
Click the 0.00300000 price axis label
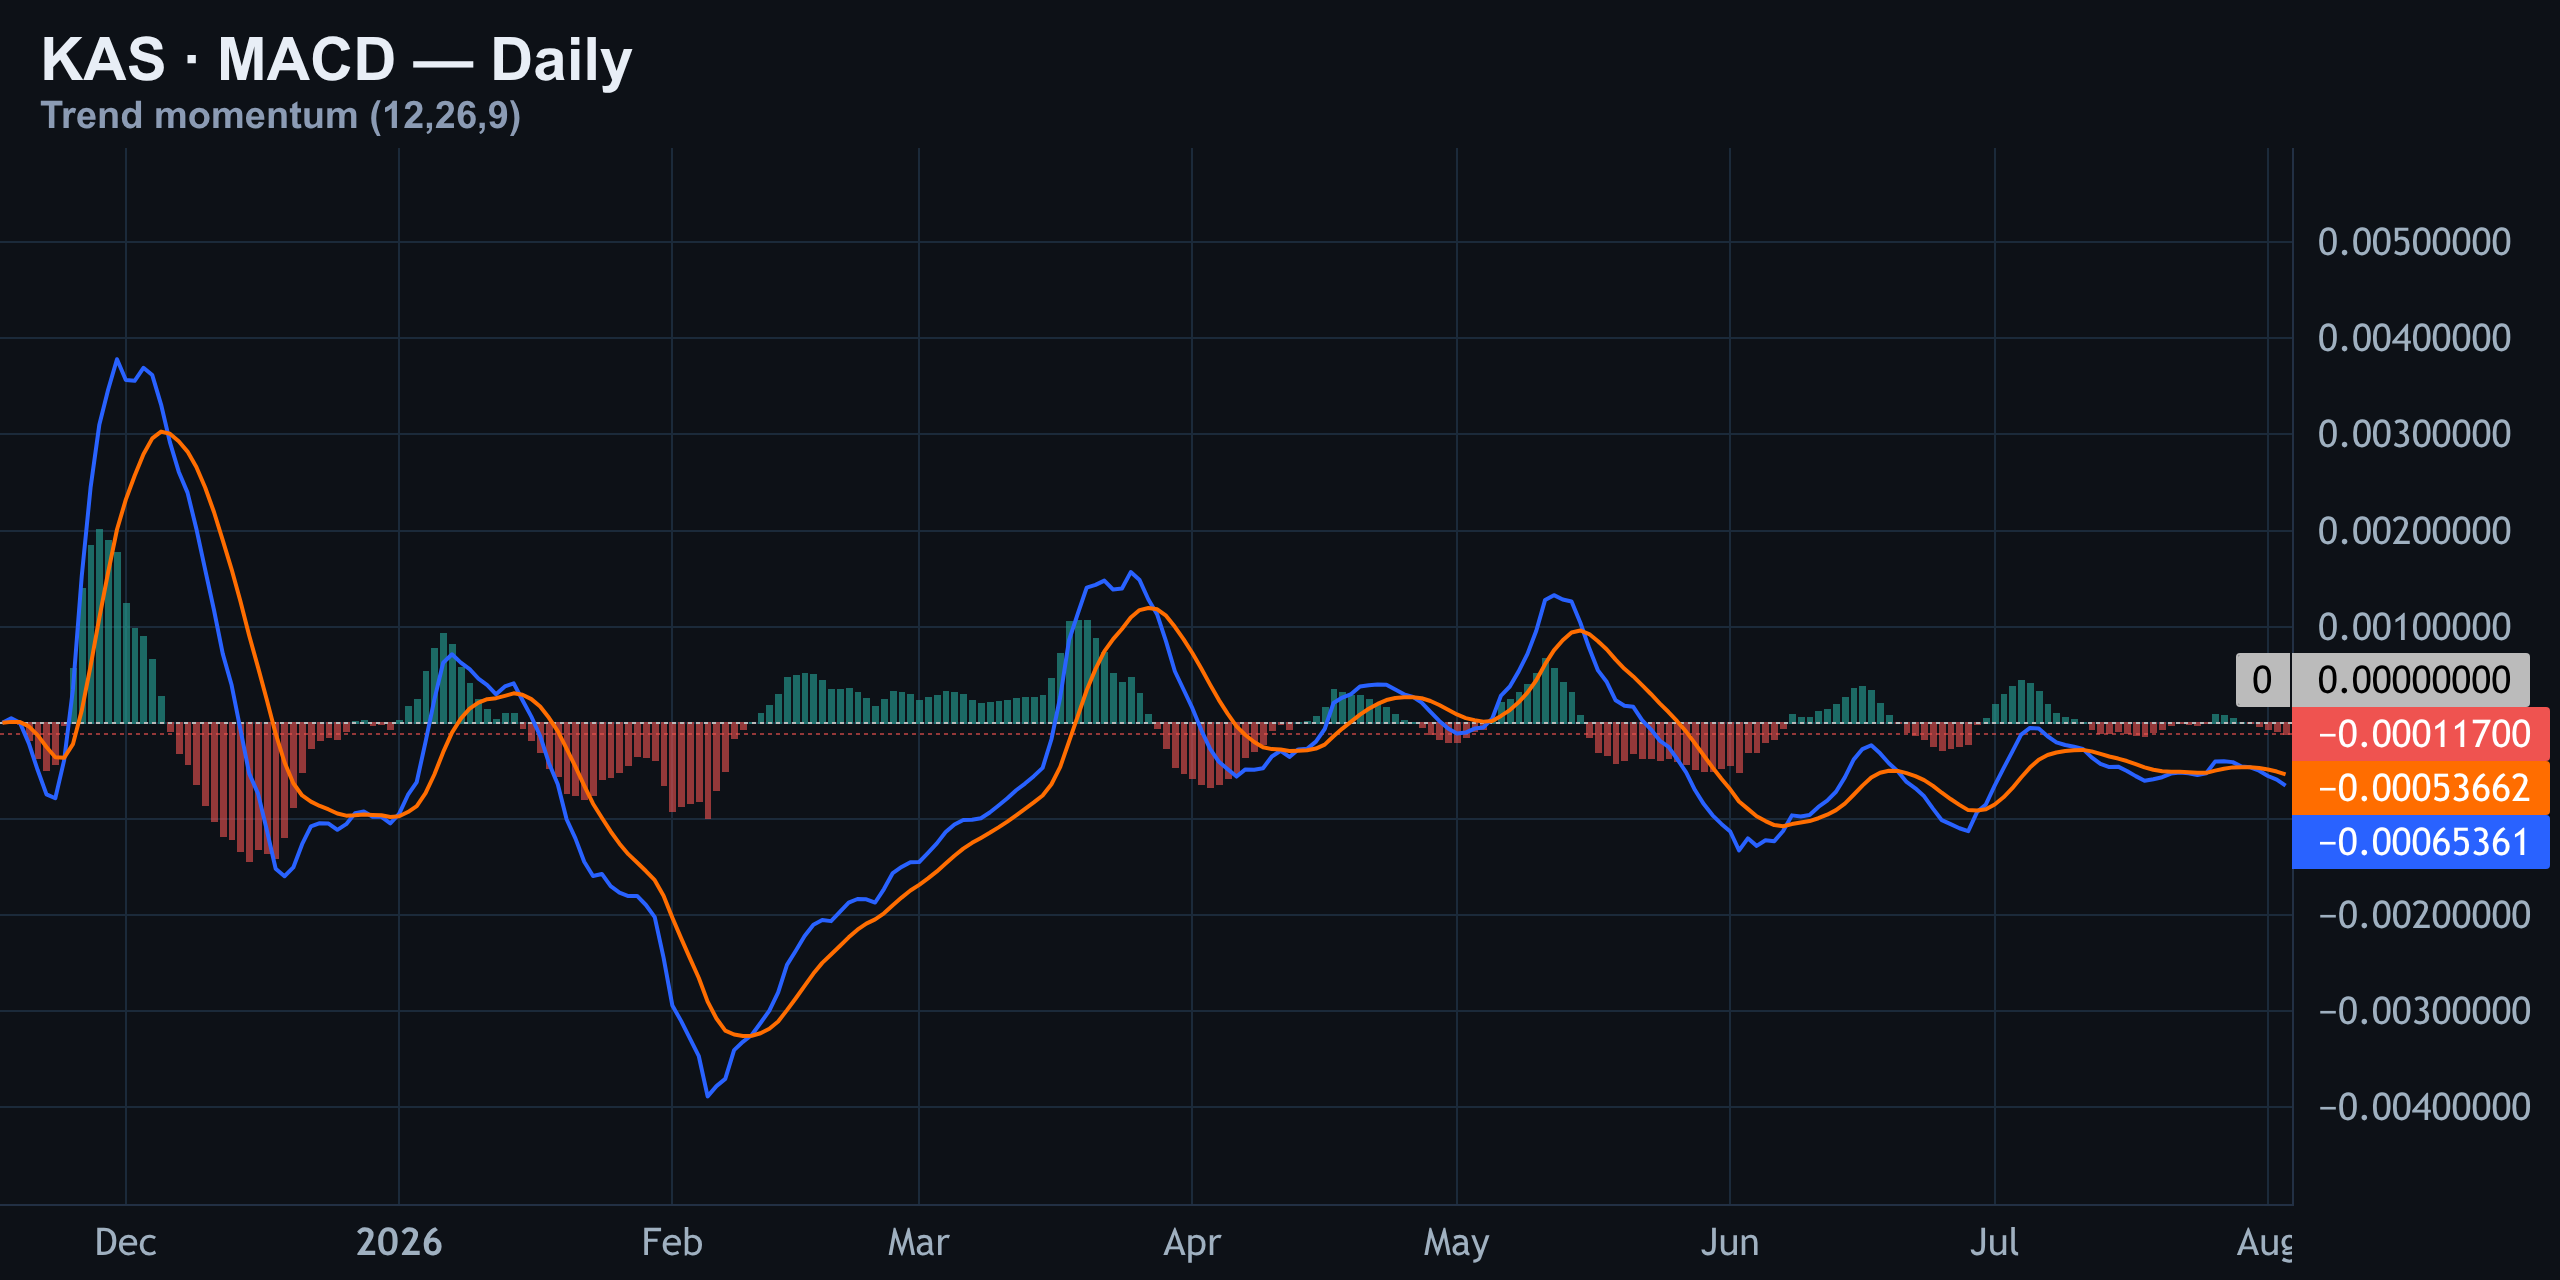(x=2414, y=434)
